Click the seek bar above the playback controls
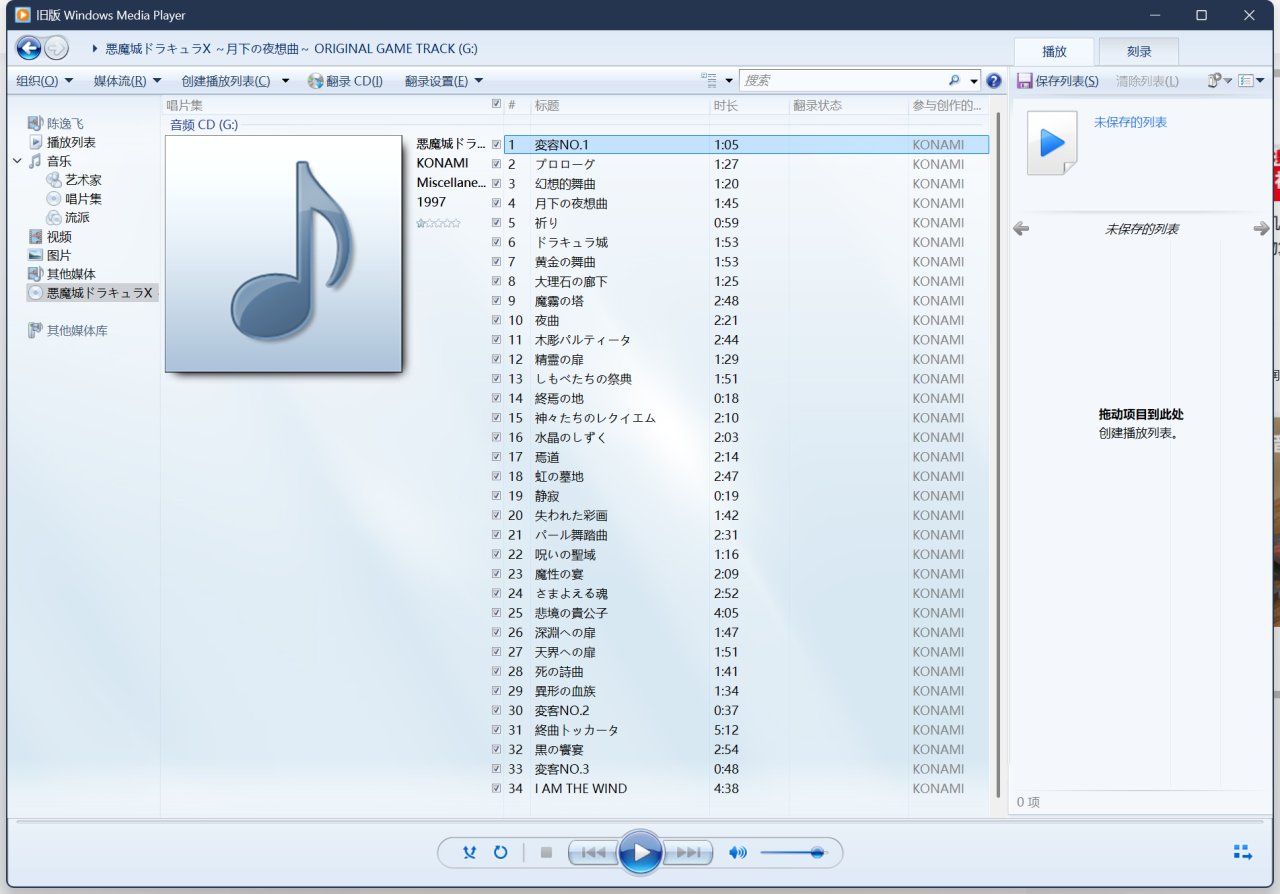The height and width of the screenshot is (894, 1280). (640, 823)
